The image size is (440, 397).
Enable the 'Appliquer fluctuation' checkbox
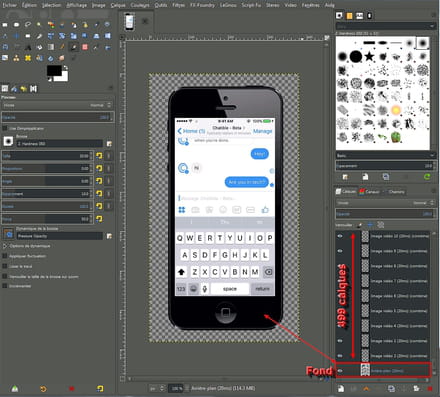click(x=5, y=256)
